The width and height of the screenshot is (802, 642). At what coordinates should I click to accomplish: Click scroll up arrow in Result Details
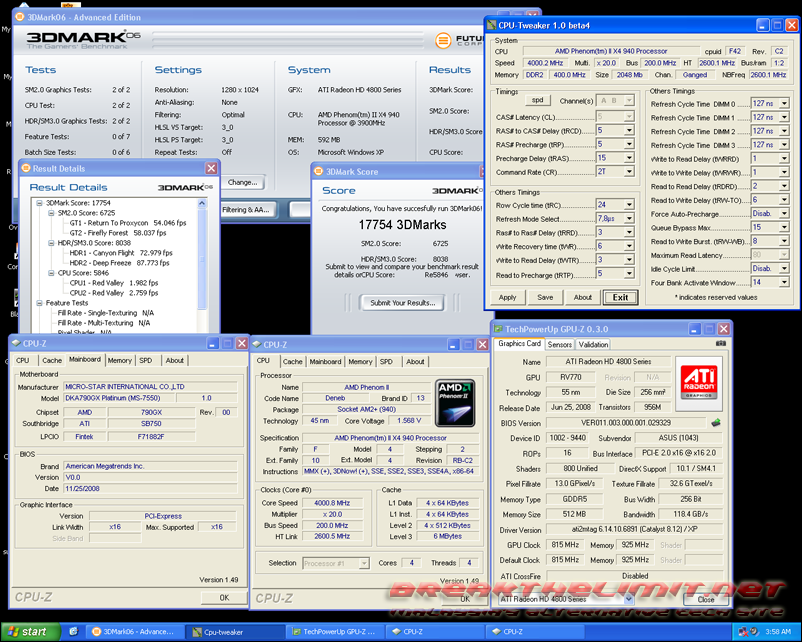(202, 203)
